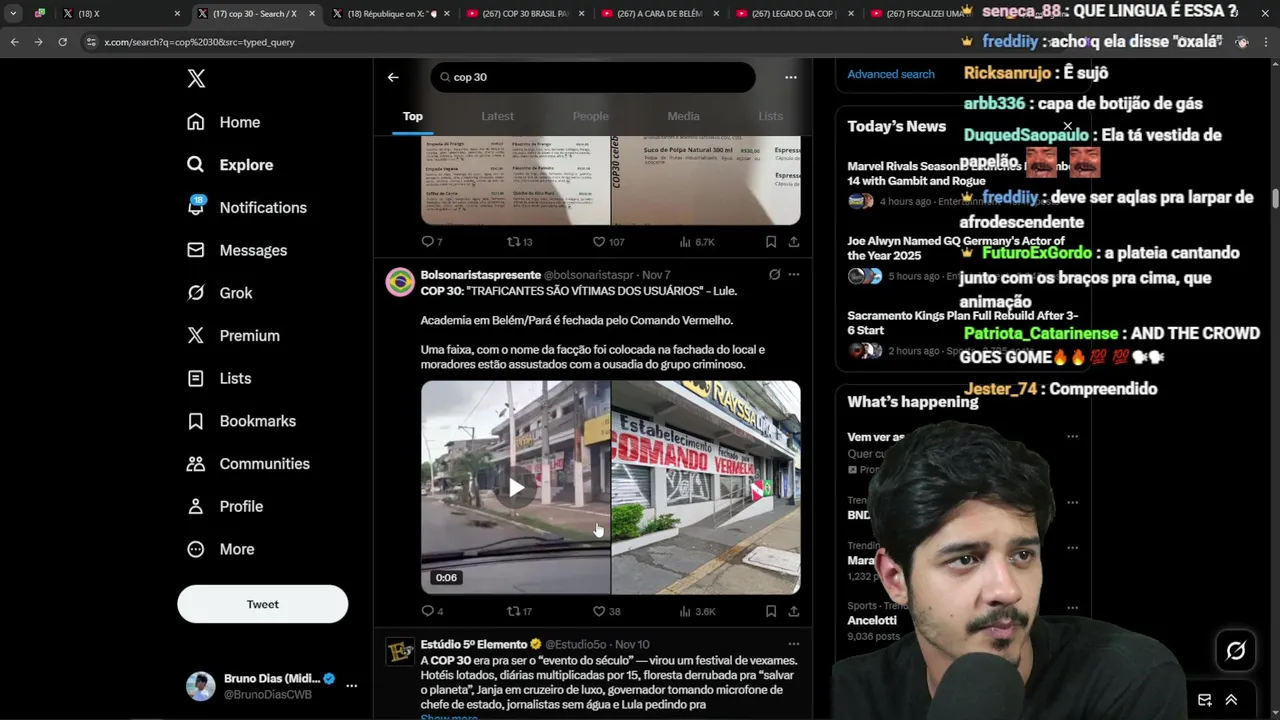View analytics of post with 6.7K views
Image resolution: width=1280 pixels, height=720 pixels.
point(697,242)
